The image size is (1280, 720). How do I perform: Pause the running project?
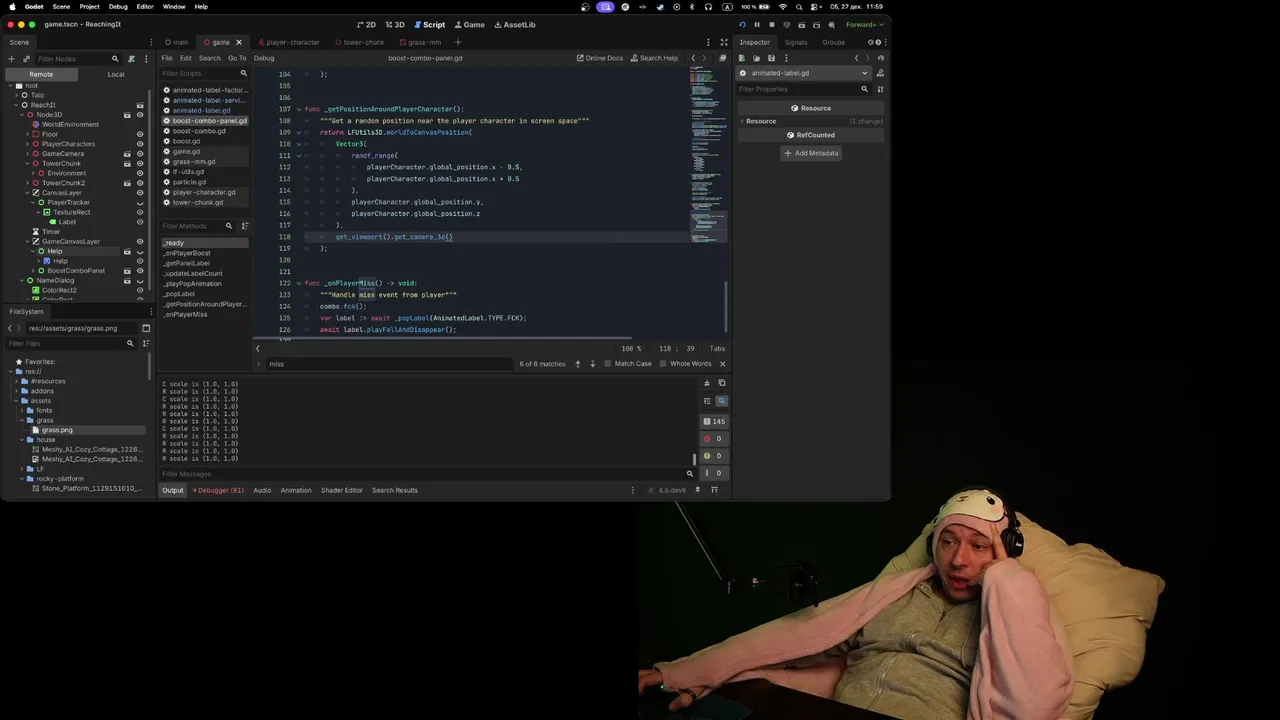tap(757, 24)
